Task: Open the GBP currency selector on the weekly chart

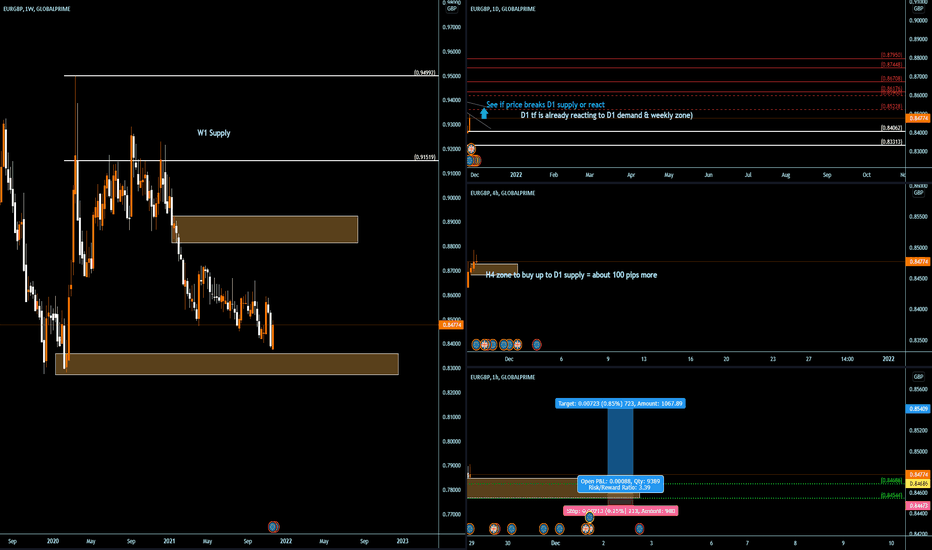Action: [x=452, y=9]
